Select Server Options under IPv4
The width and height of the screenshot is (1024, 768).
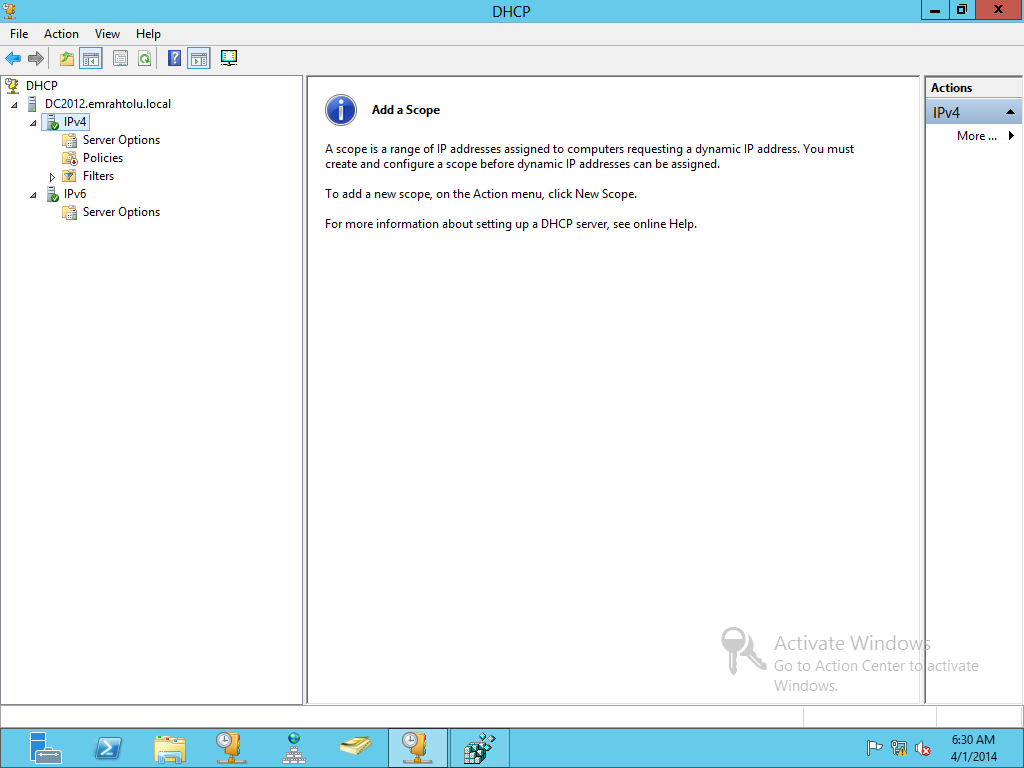pos(121,140)
